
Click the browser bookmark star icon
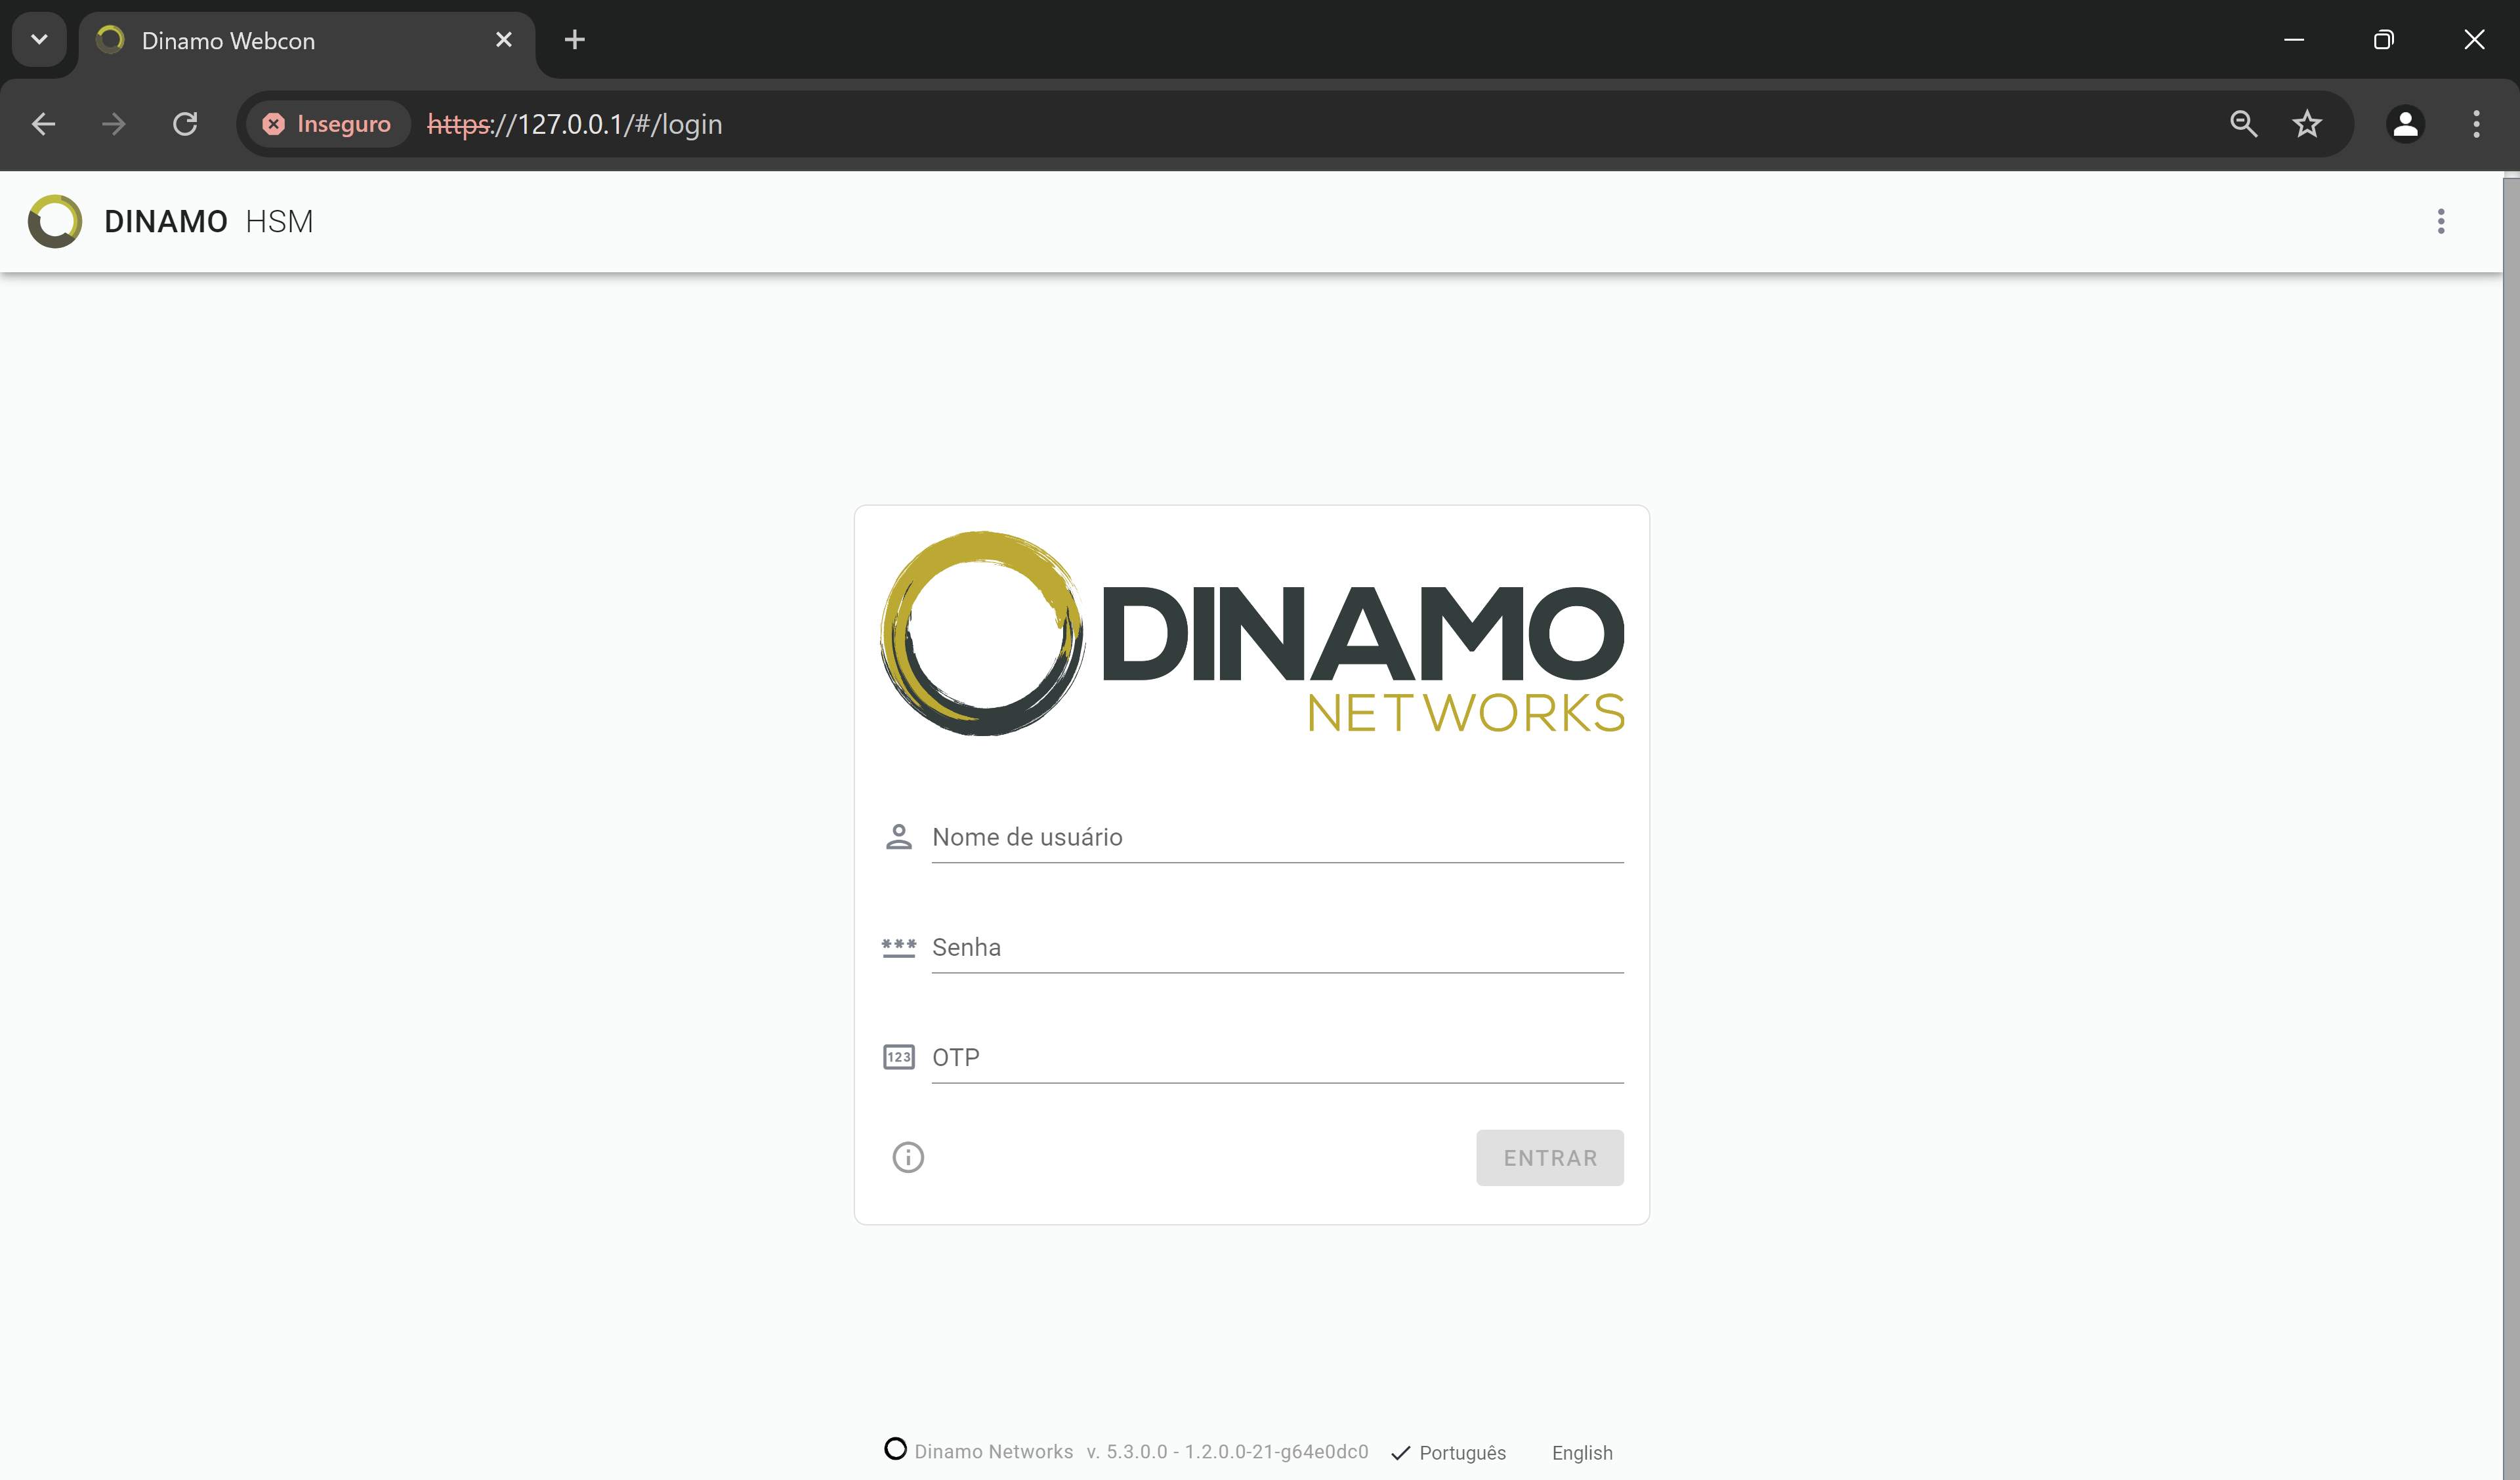[2309, 123]
